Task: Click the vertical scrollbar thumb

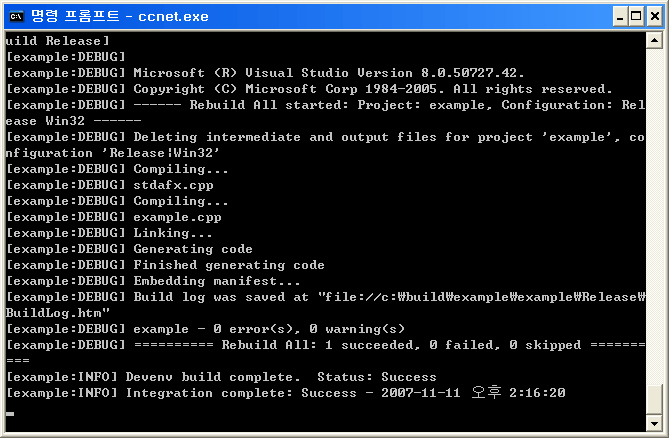Action: tap(653, 399)
